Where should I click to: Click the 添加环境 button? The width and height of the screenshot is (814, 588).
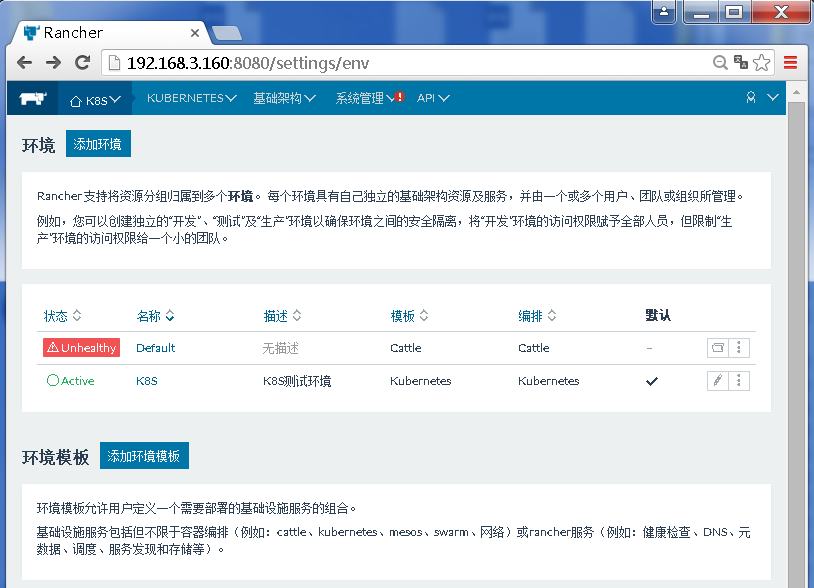[x=98, y=144]
